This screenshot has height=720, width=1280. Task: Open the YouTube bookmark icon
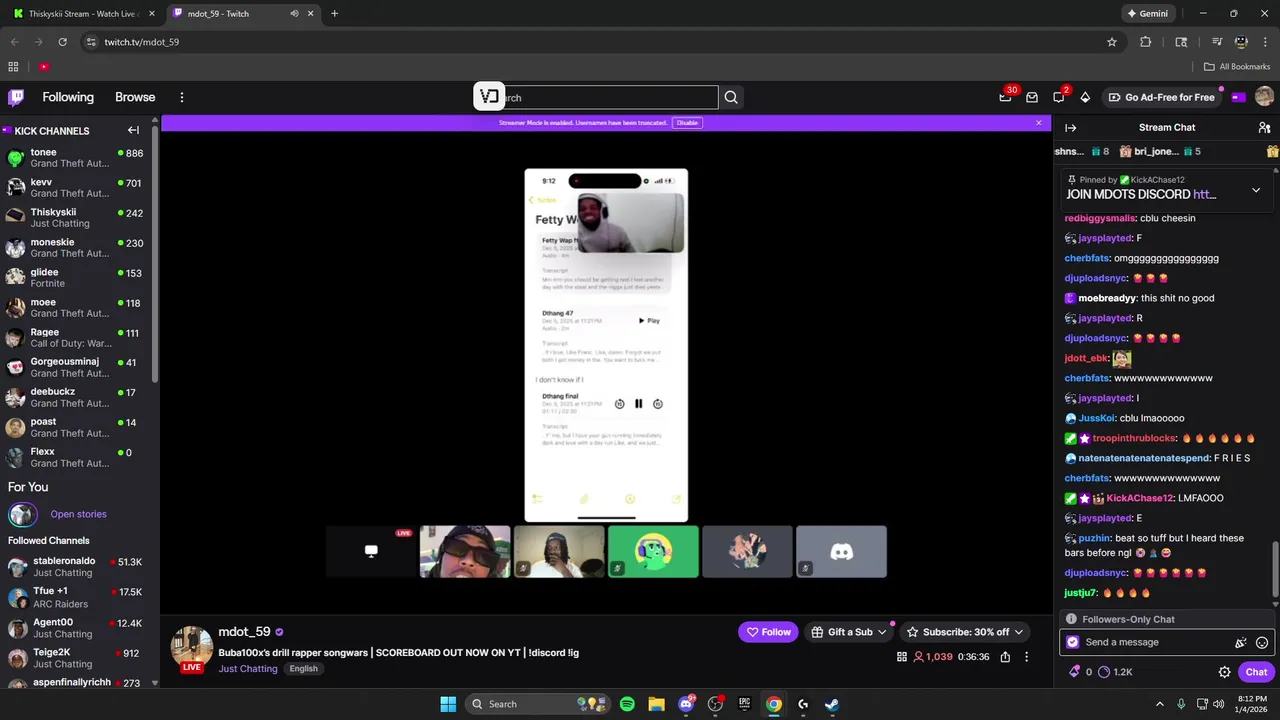click(44, 67)
